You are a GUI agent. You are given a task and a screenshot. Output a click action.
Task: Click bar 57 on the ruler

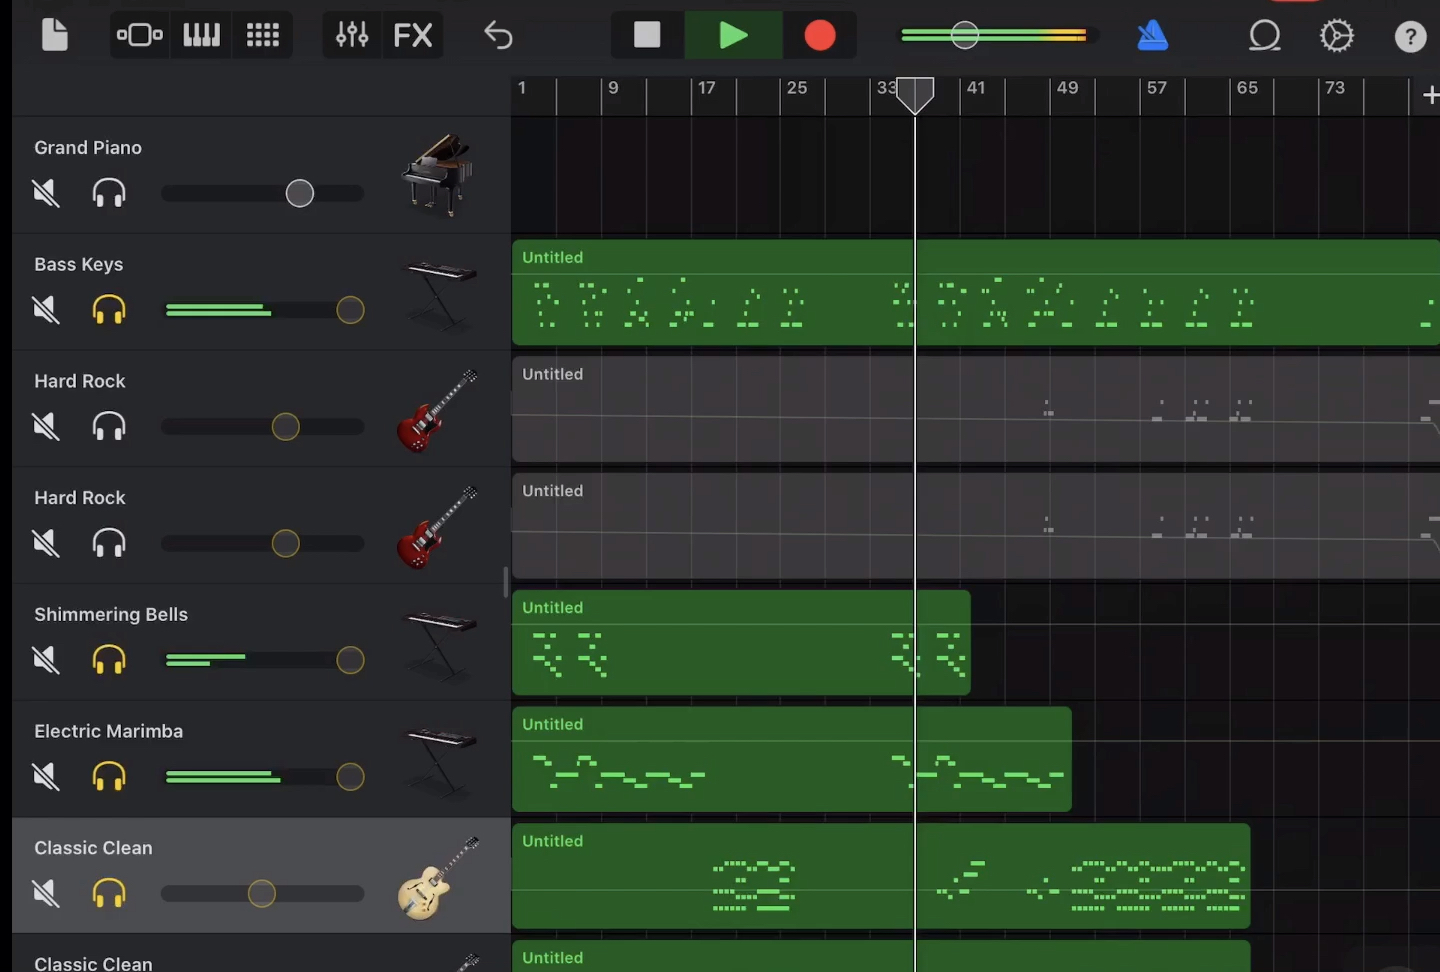coord(1157,88)
